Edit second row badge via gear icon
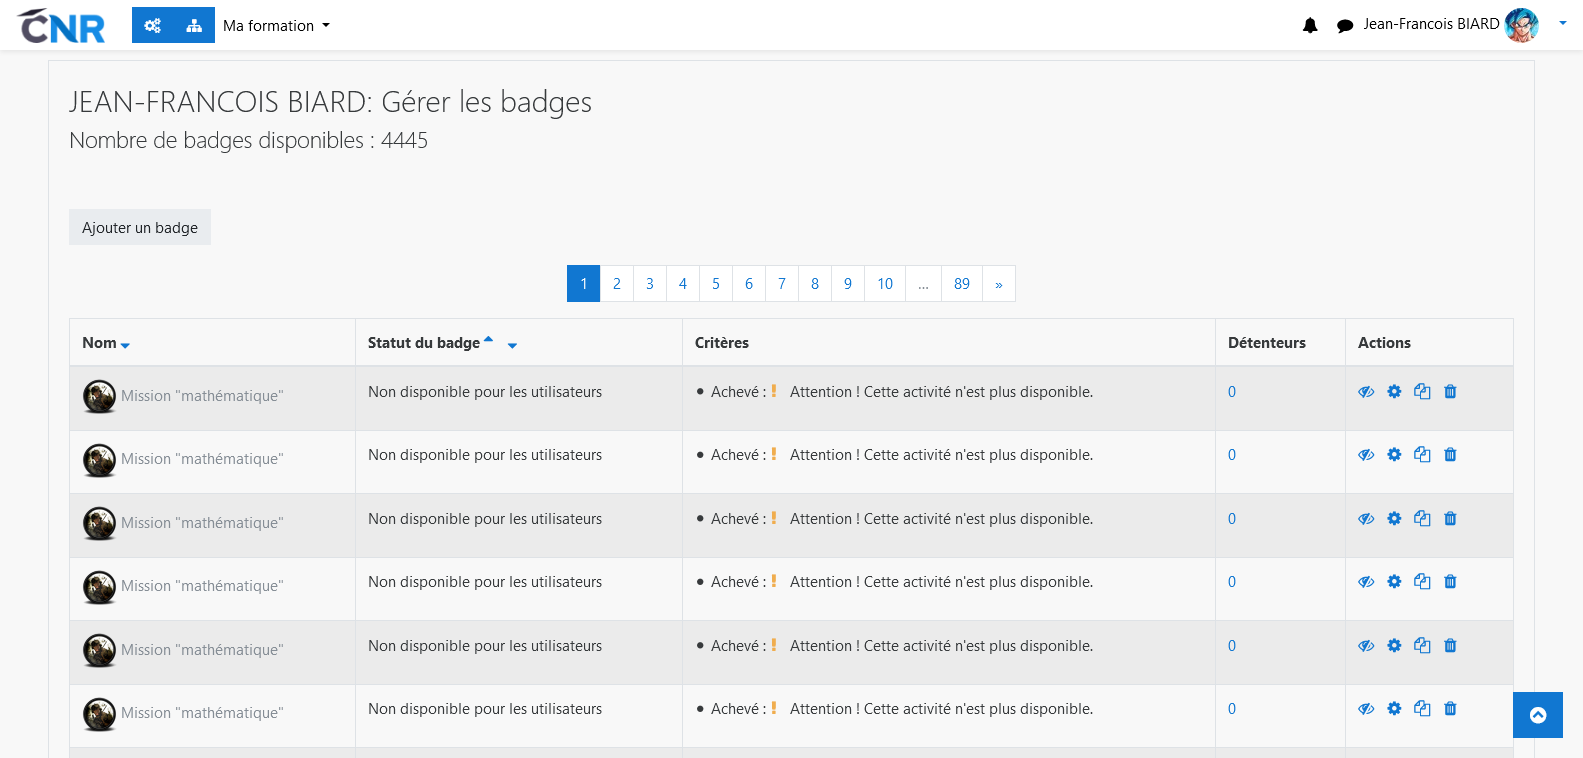Screen dimensions: 1583x758 pos(1394,455)
